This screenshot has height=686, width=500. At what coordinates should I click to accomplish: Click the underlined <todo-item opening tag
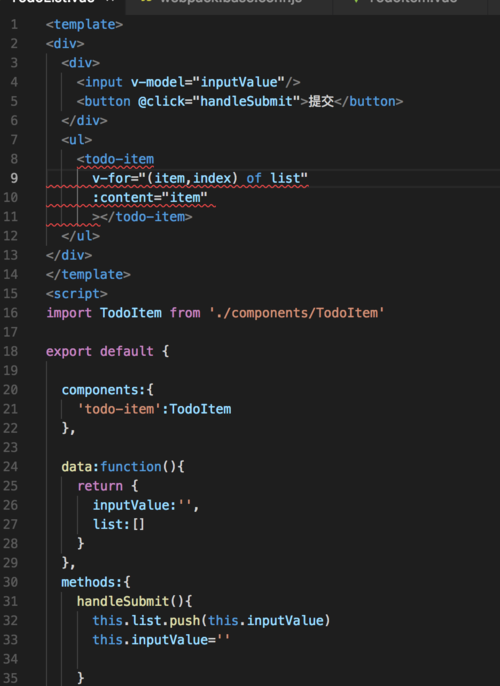coord(115,159)
